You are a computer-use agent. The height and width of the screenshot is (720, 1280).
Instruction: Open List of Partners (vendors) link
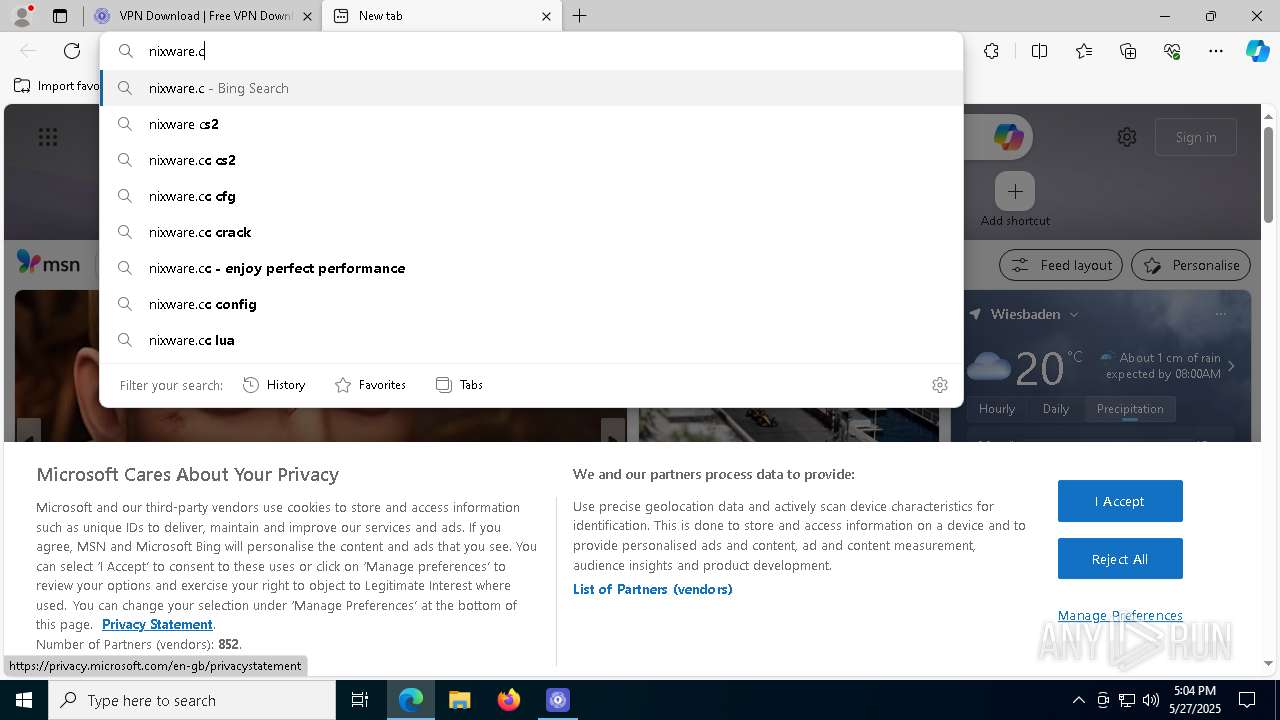click(x=653, y=589)
